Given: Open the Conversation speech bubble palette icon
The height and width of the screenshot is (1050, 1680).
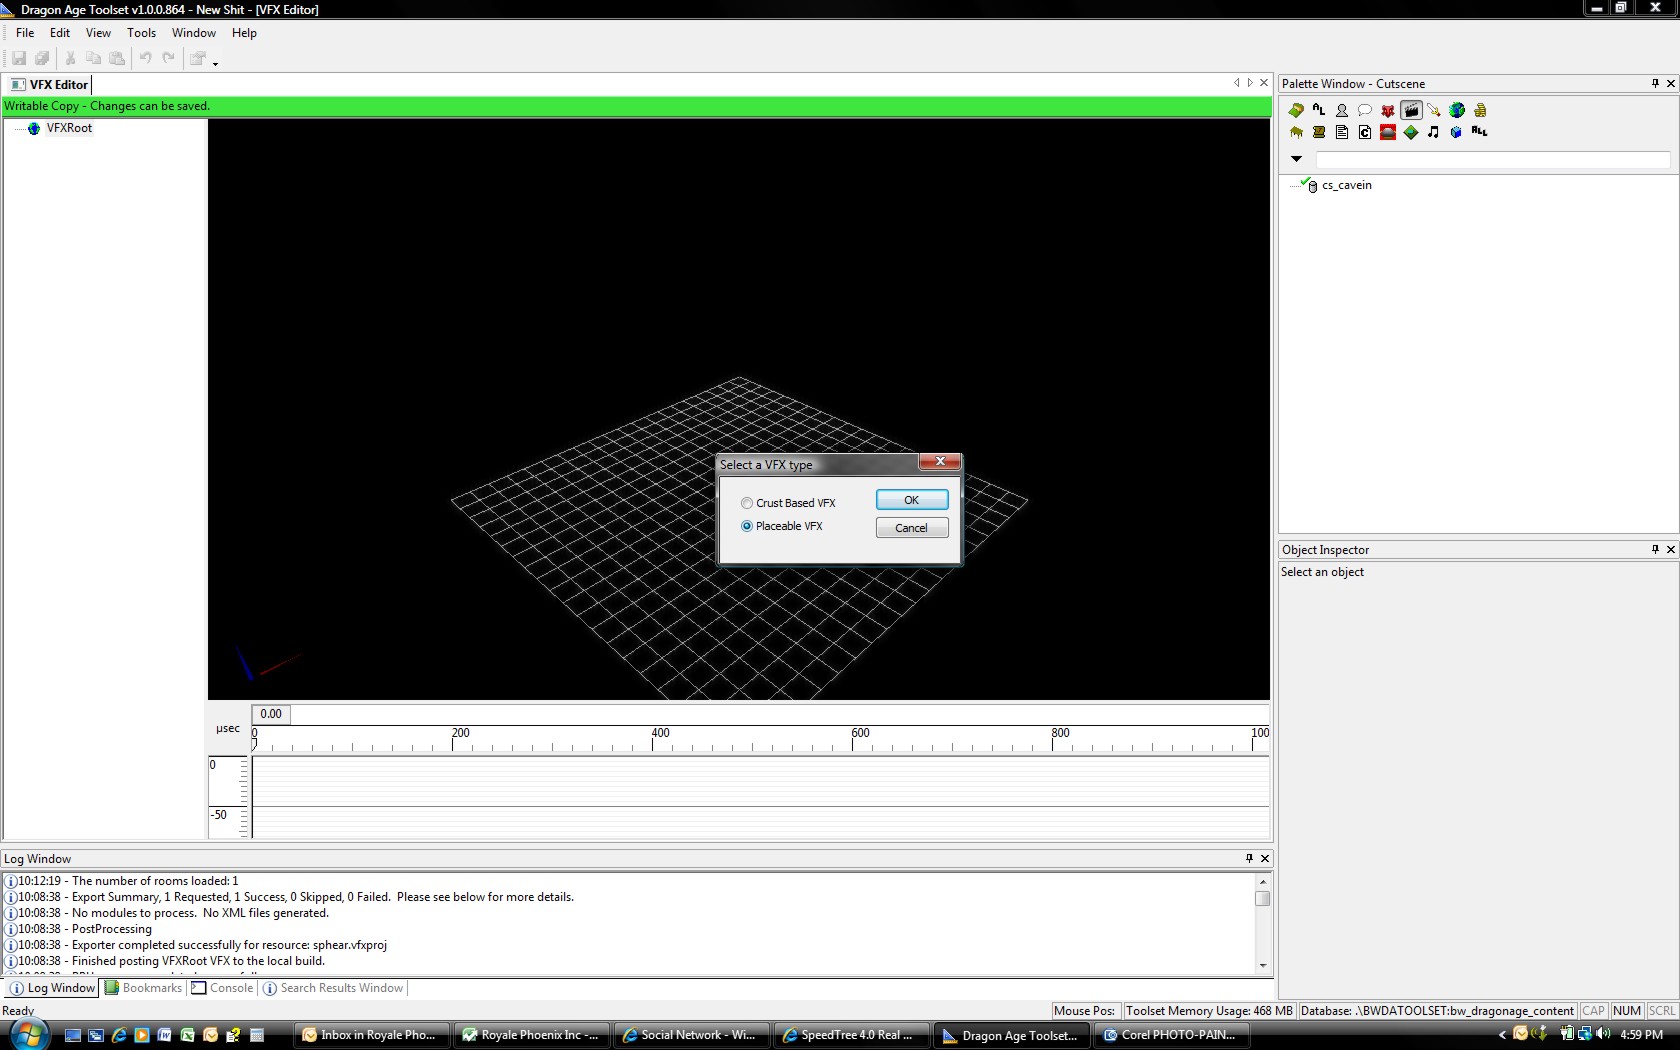Looking at the screenshot, I should tap(1365, 110).
